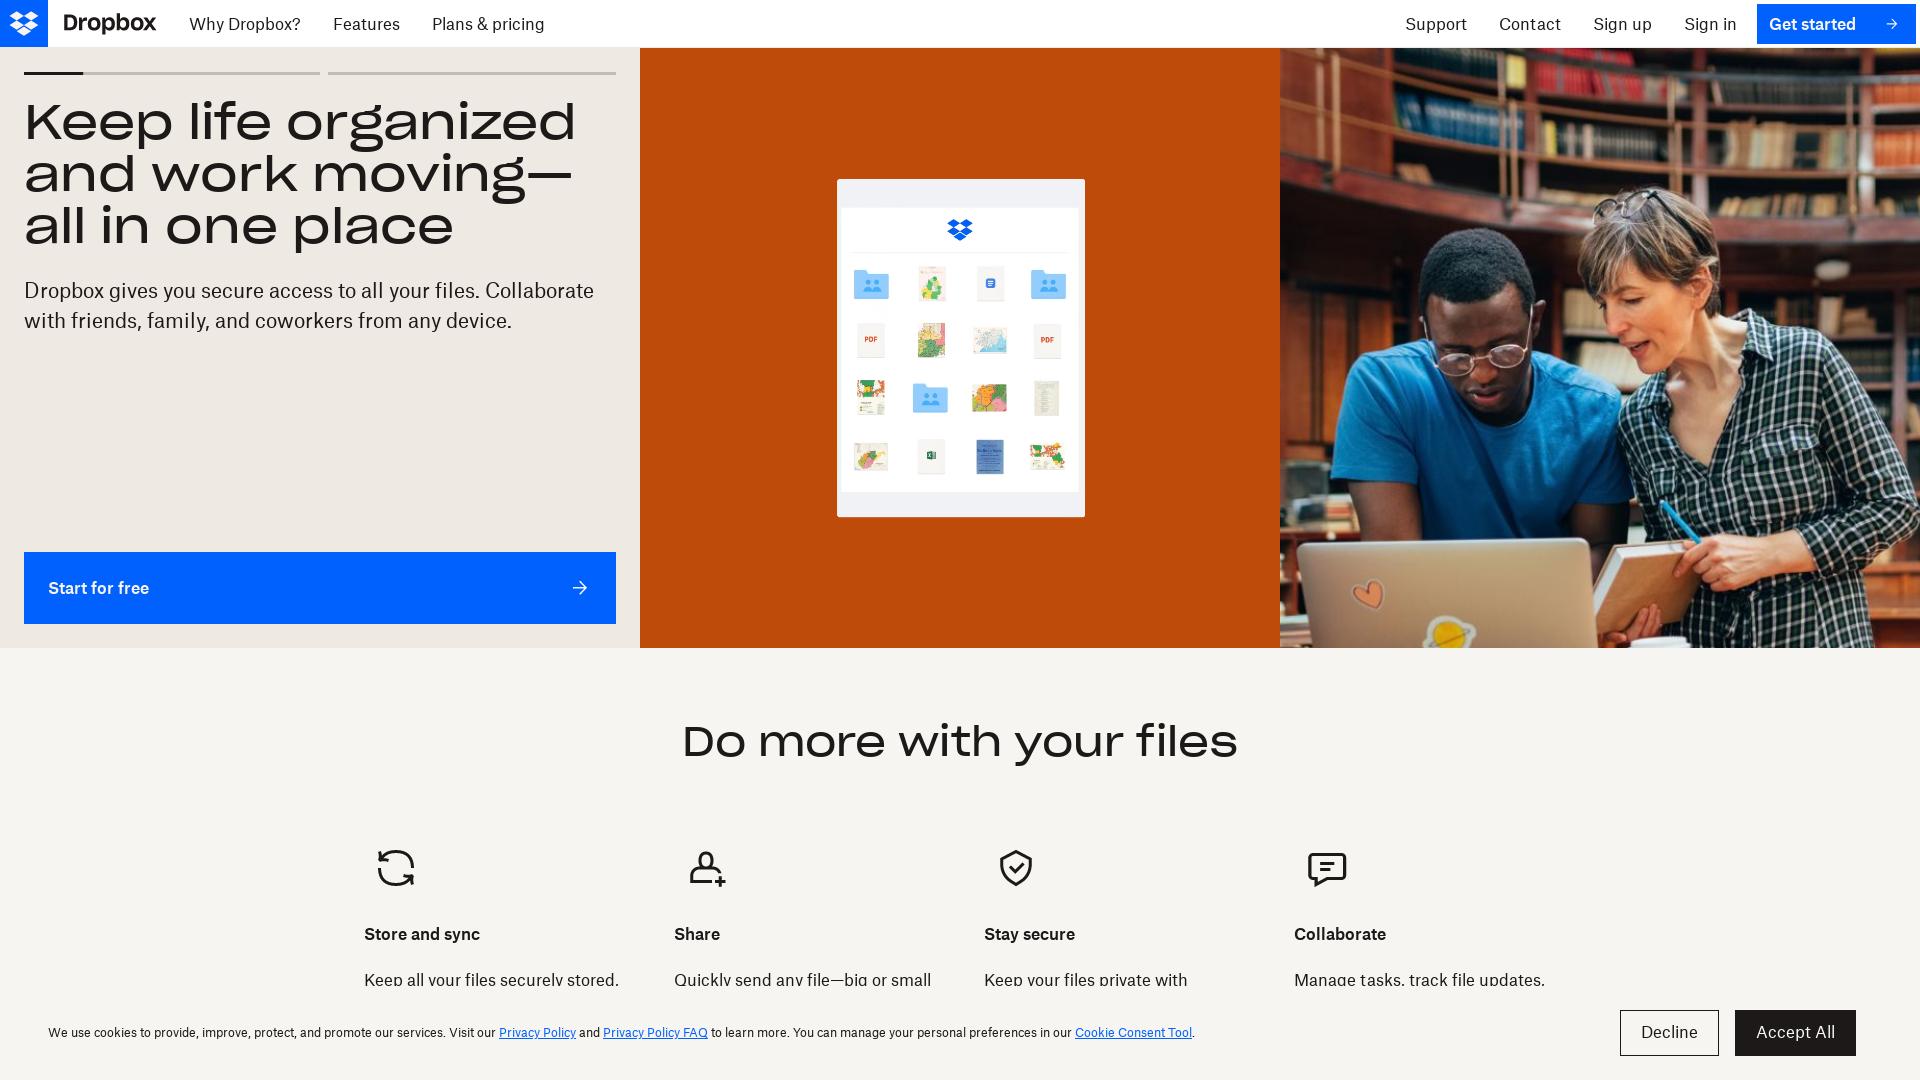Click the blue book cover thumbnail
Image resolution: width=1920 pixels, height=1080 pixels.
(x=990, y=456)
